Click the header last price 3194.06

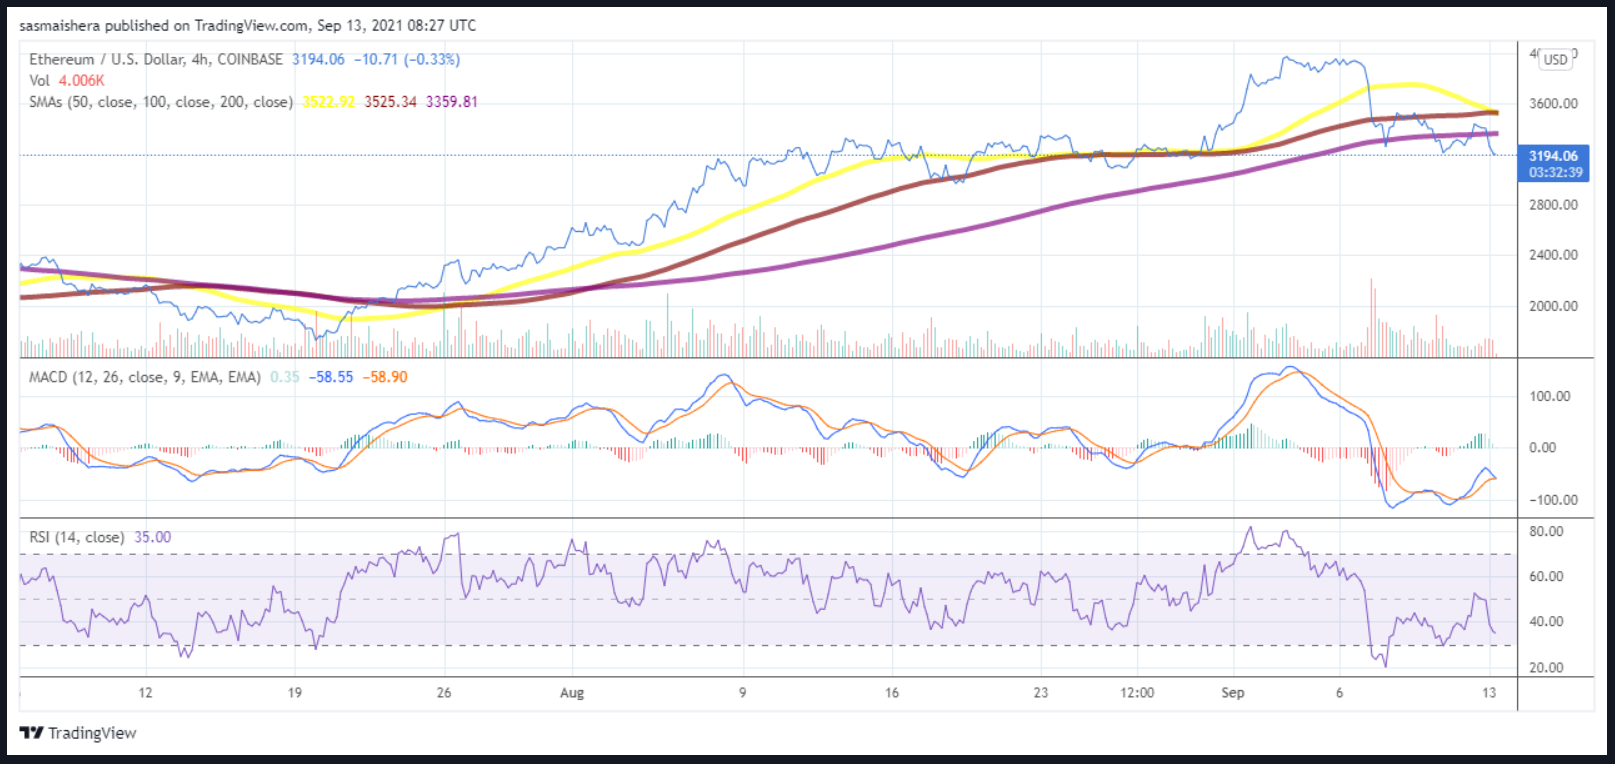tap(318, 59)
